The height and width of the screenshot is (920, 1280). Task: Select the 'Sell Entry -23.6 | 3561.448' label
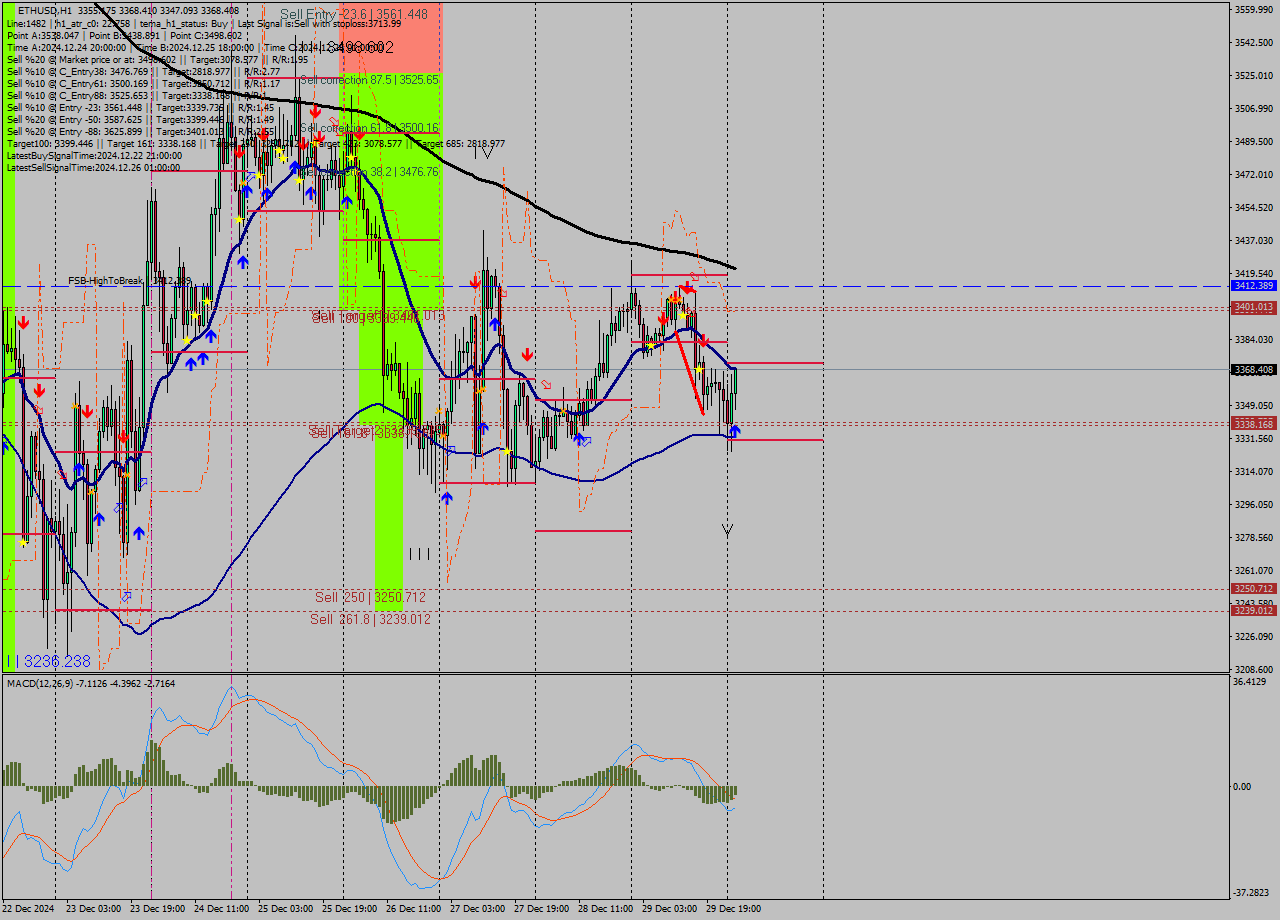click(x=354, y=14)
